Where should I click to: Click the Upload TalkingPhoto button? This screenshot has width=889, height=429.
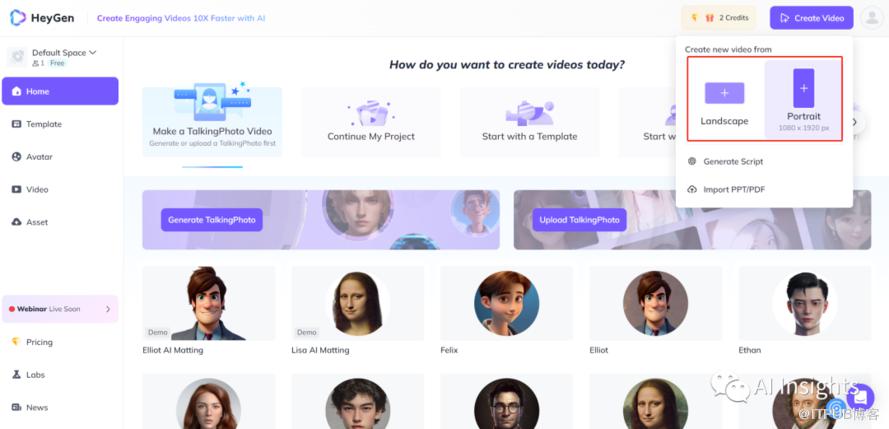pos(579,220)
